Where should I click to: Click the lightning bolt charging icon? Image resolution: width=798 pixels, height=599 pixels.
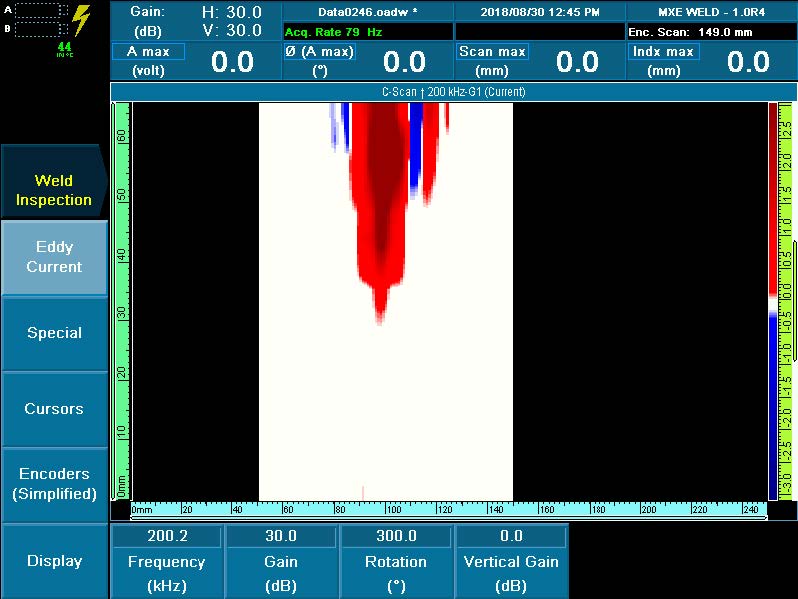pos(82,20)
